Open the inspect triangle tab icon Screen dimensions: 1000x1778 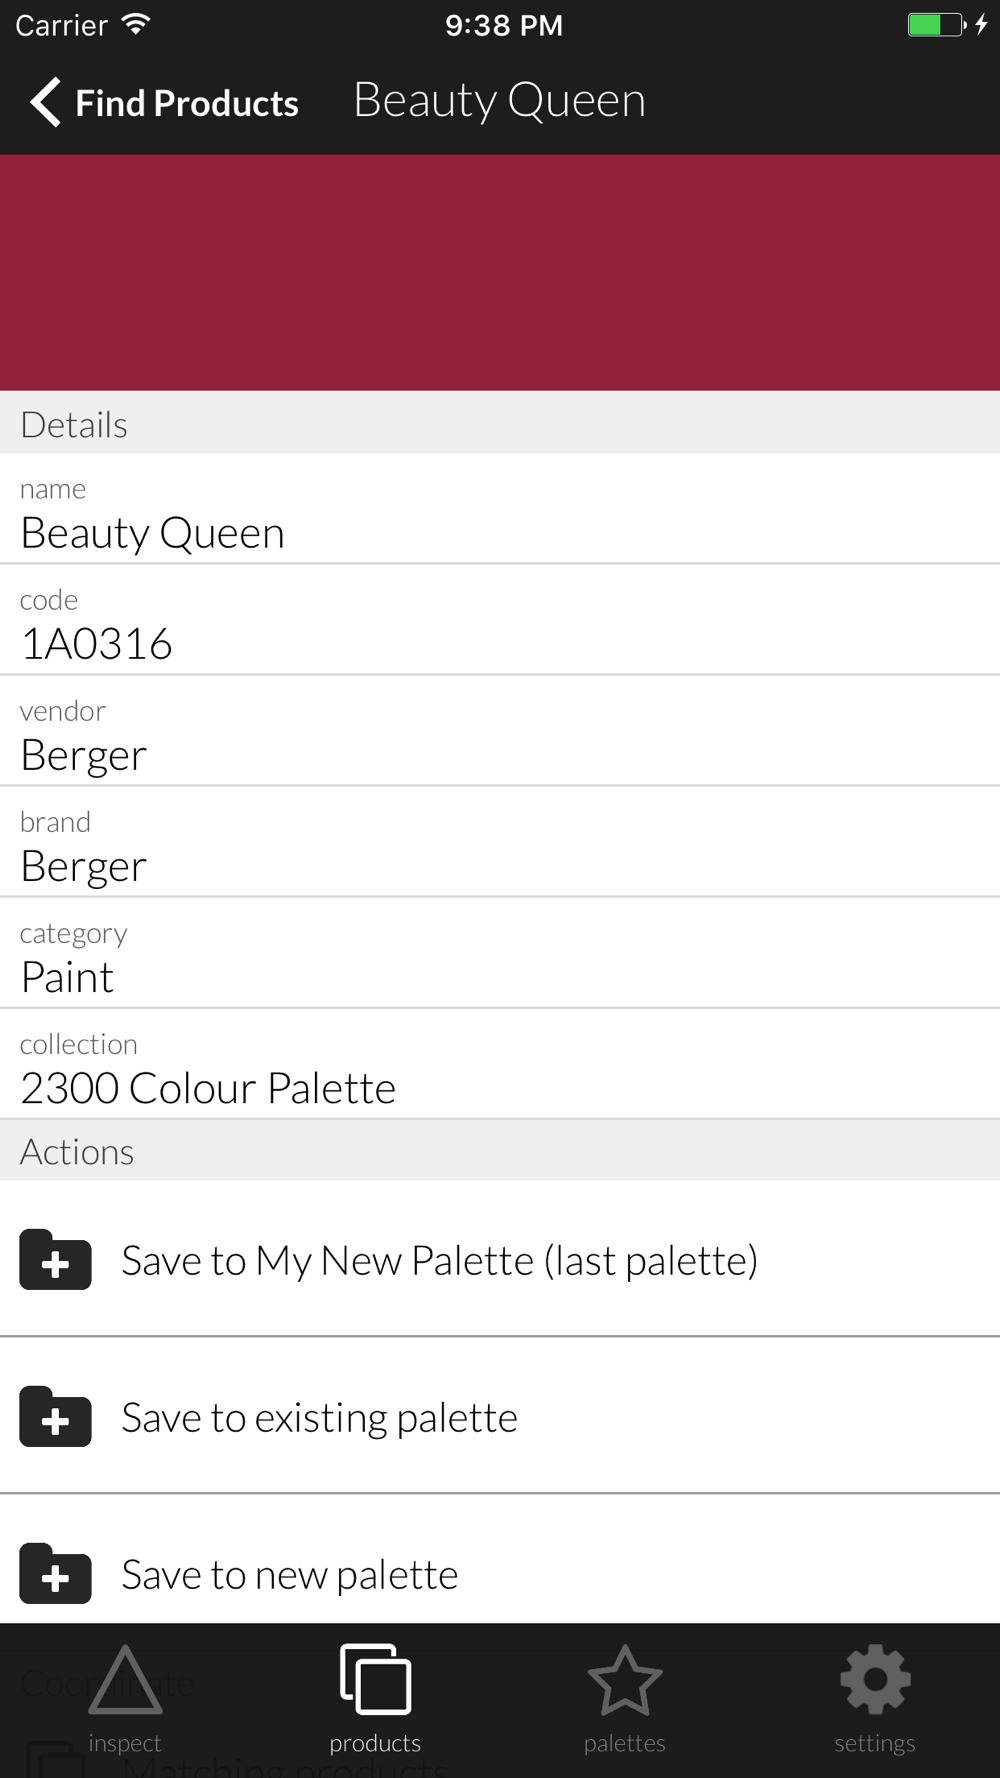tap(125, 1680)
